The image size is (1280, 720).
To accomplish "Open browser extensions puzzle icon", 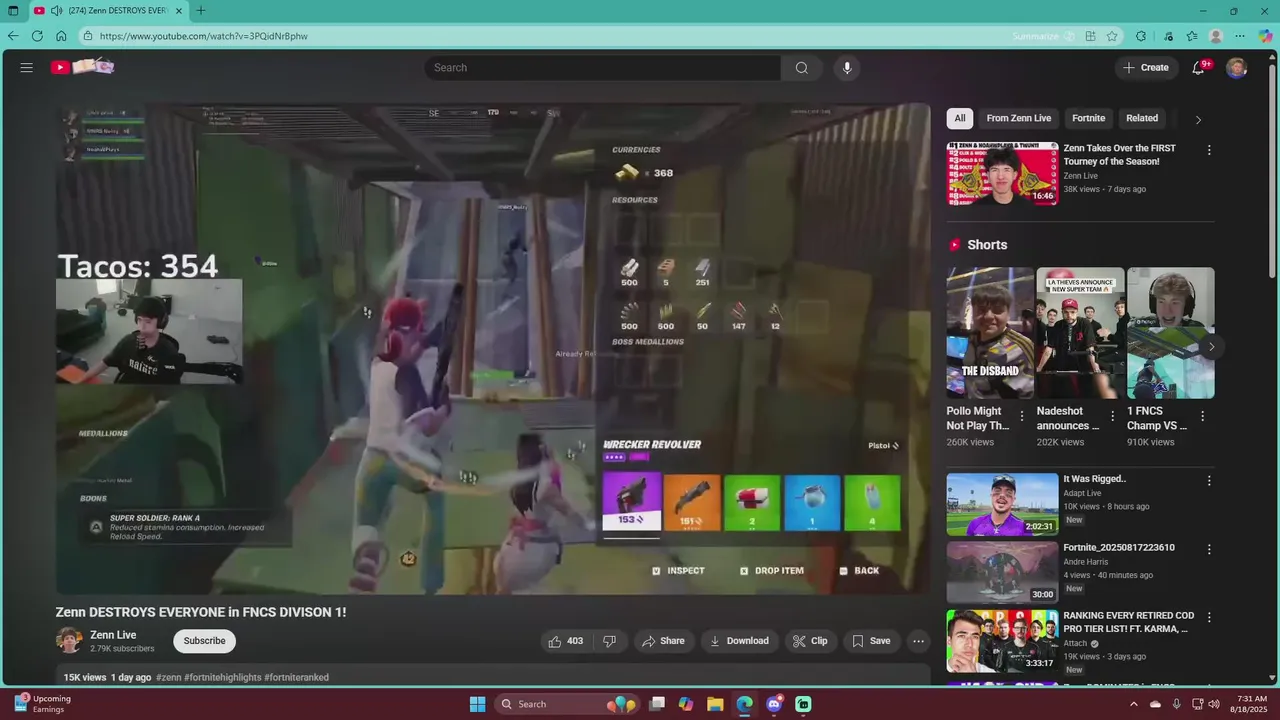I will [x=1141, y=36].
